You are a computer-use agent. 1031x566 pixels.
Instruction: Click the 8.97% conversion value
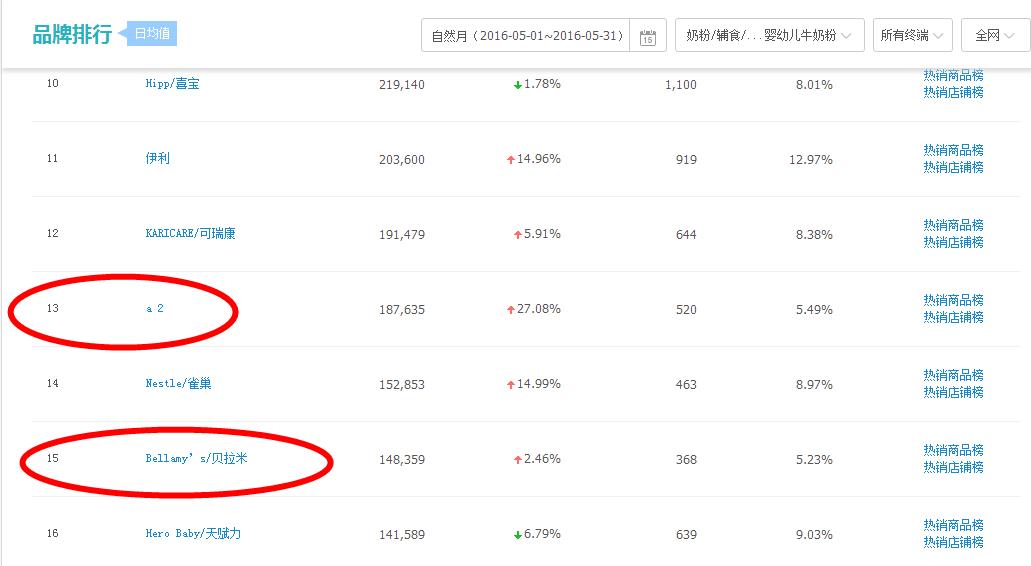point(814,385)
